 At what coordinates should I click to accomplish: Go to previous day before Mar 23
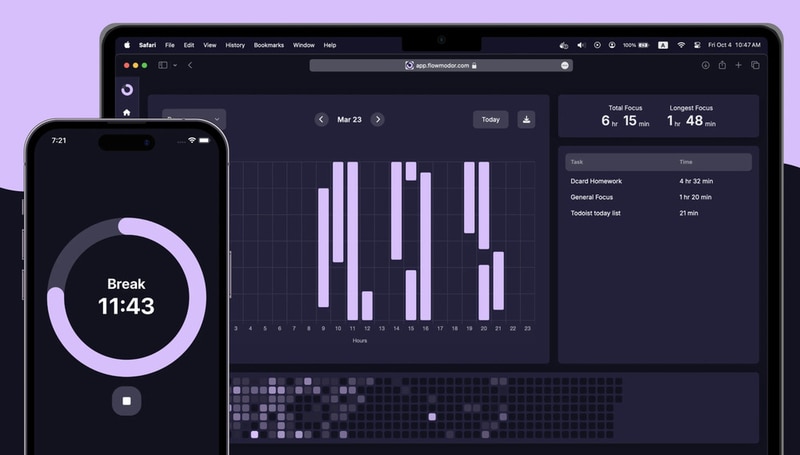321,119
